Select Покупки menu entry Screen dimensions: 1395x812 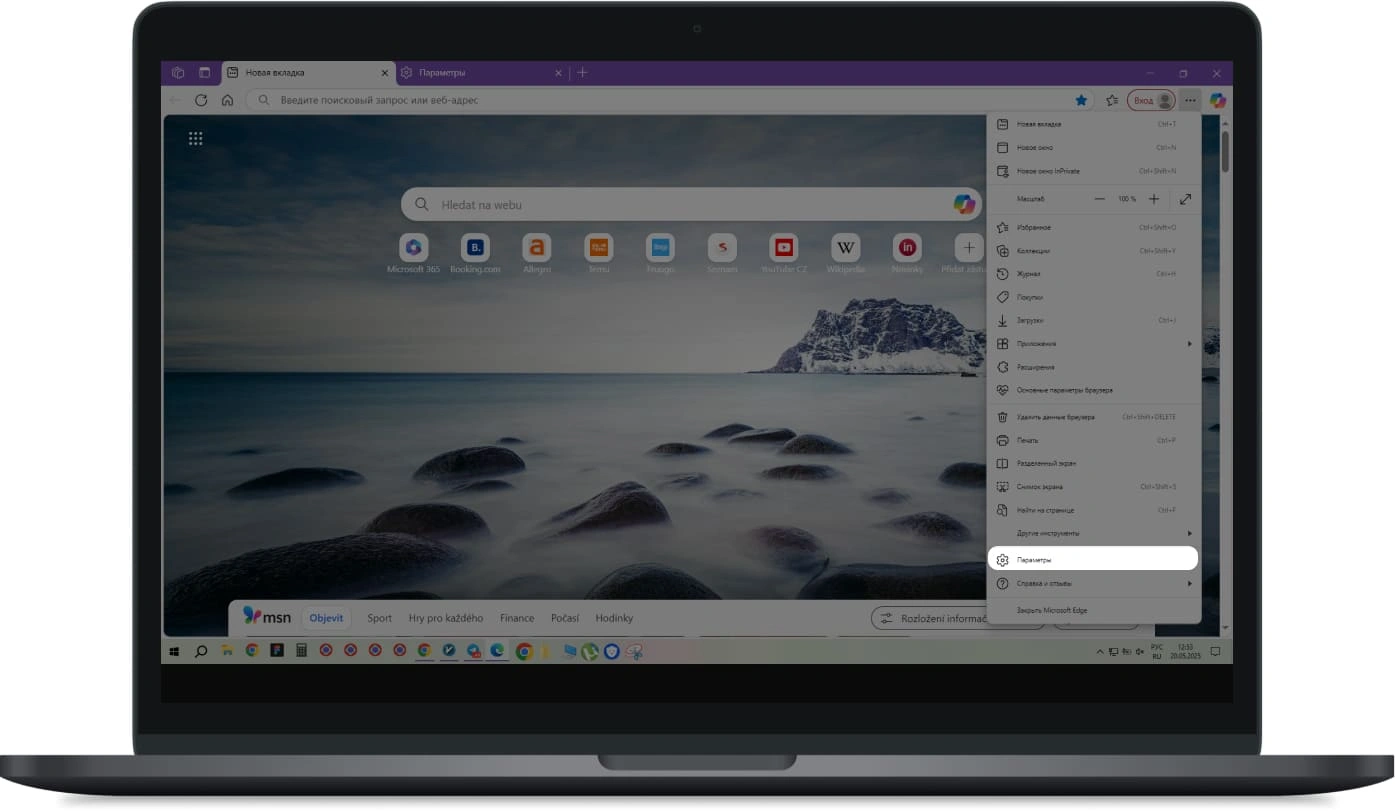[1092, 297]
